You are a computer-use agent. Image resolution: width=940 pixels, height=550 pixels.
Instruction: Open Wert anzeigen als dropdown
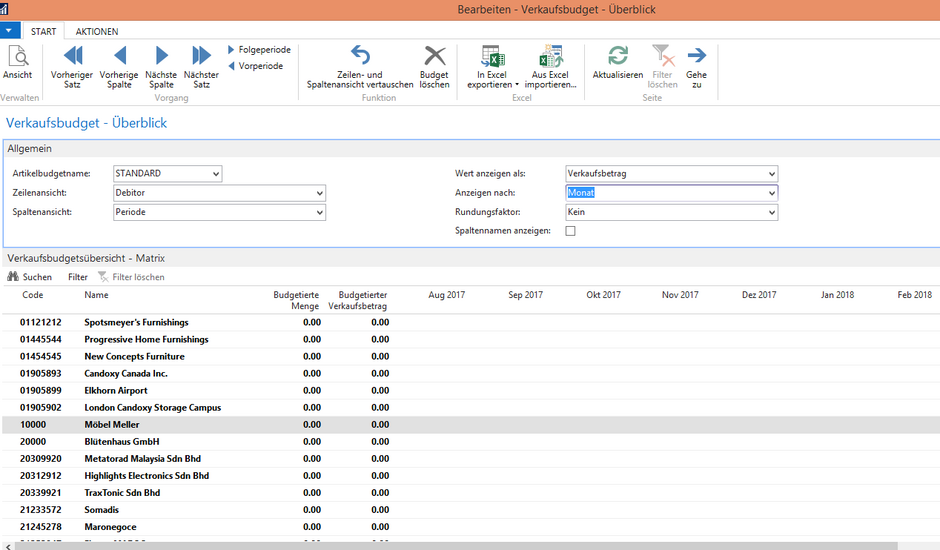pos(772,174)
